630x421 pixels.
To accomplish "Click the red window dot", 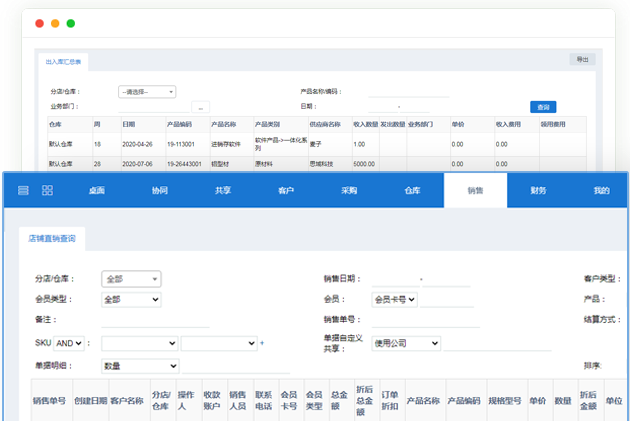I will coord(40,22).
